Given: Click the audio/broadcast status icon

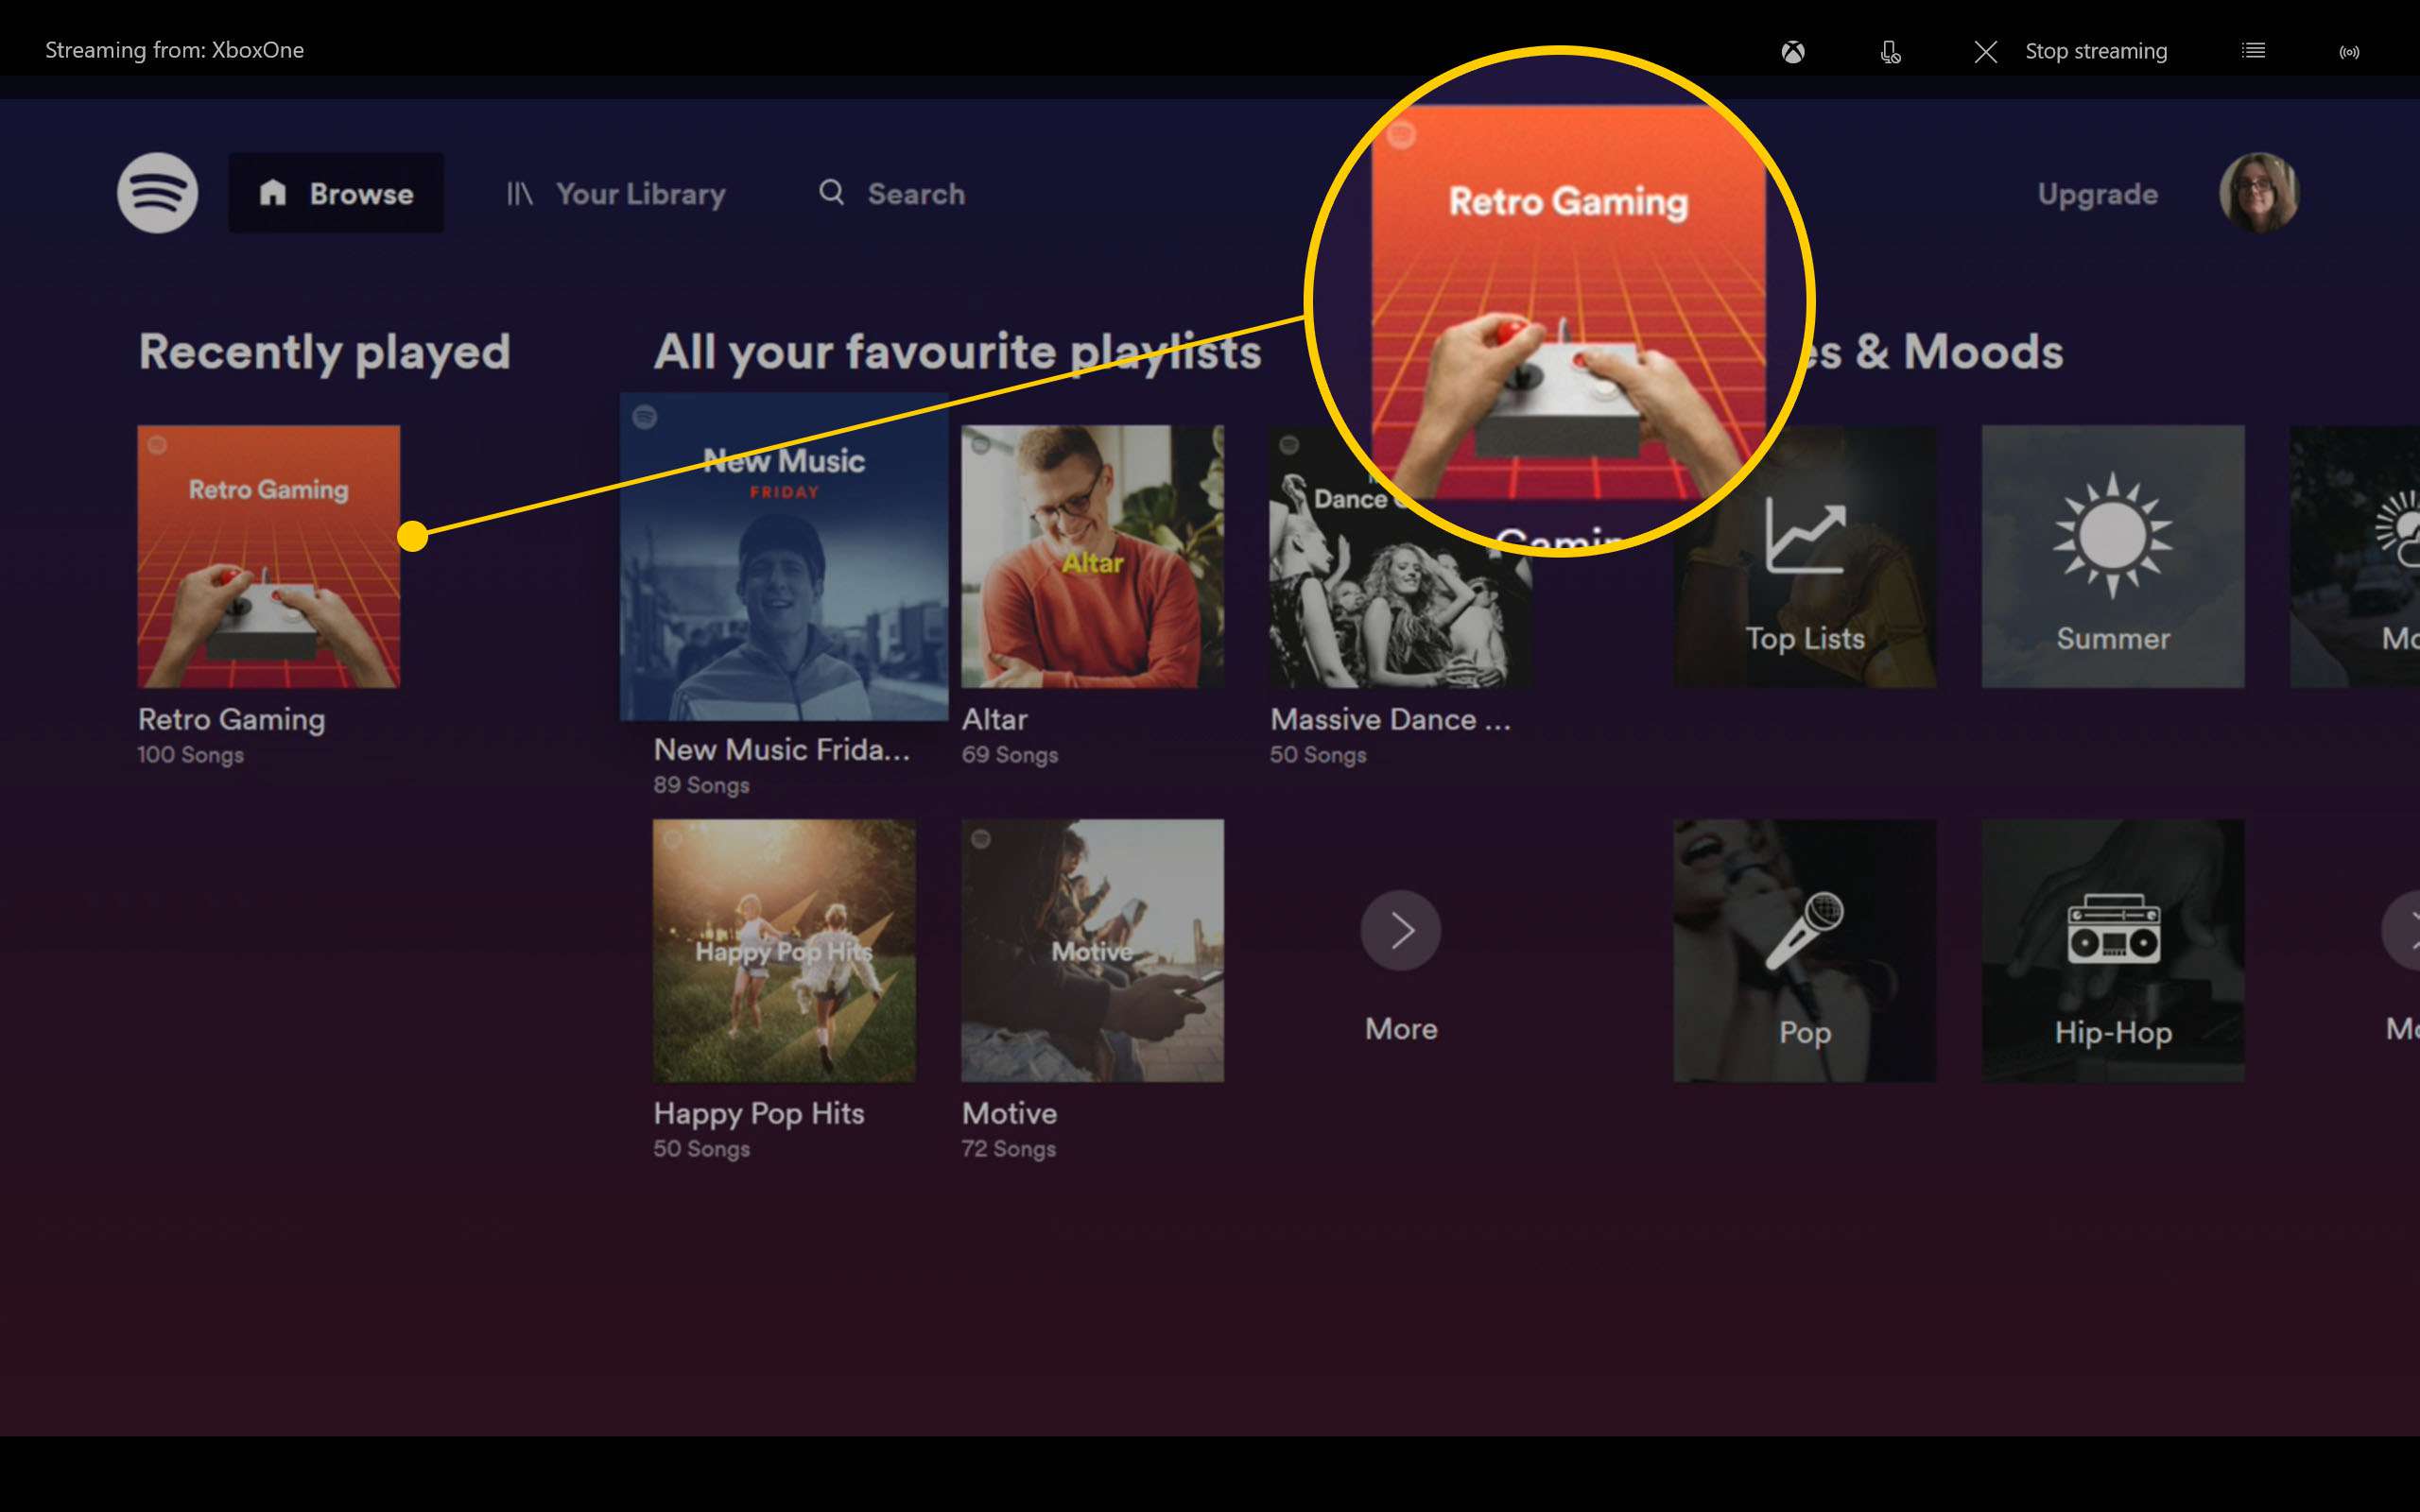Looking at the screenshot, I should point(2350,50).
